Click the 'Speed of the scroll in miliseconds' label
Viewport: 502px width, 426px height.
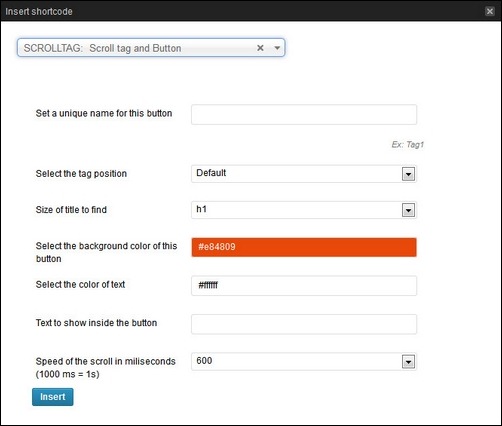(106, 361)
